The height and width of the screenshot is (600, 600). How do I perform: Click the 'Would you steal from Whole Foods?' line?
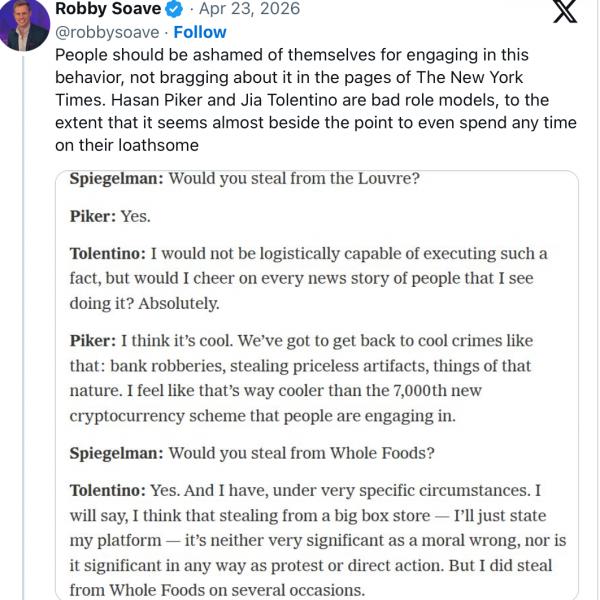point(252,453)
